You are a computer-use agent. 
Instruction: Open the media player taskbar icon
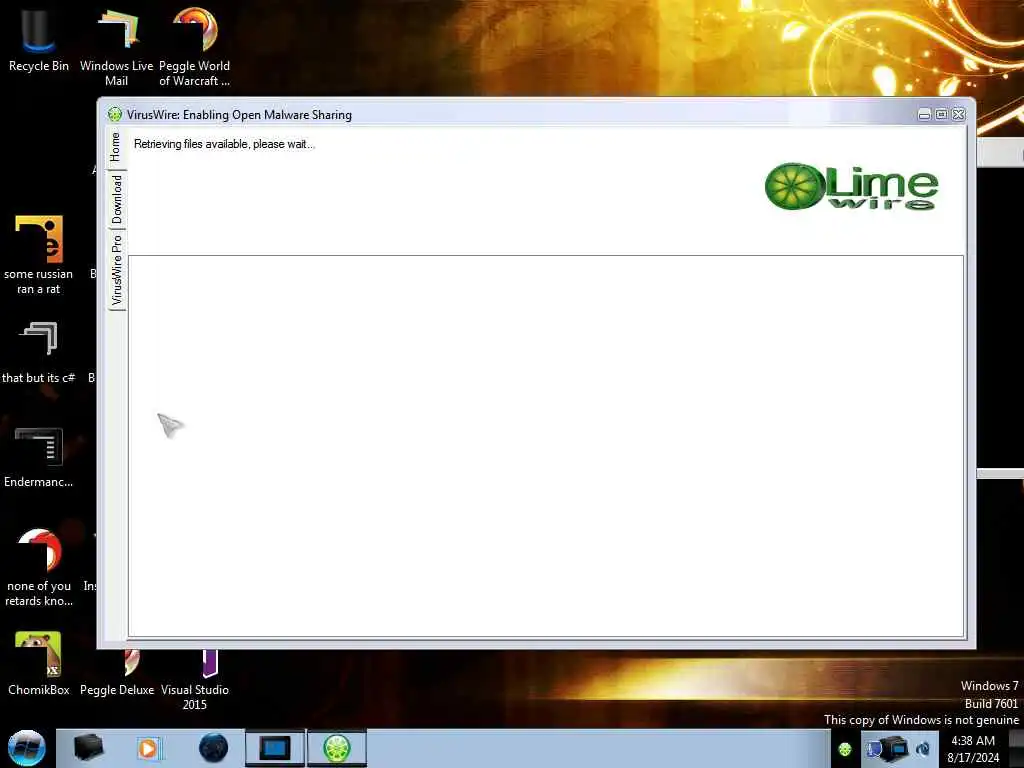148,748
